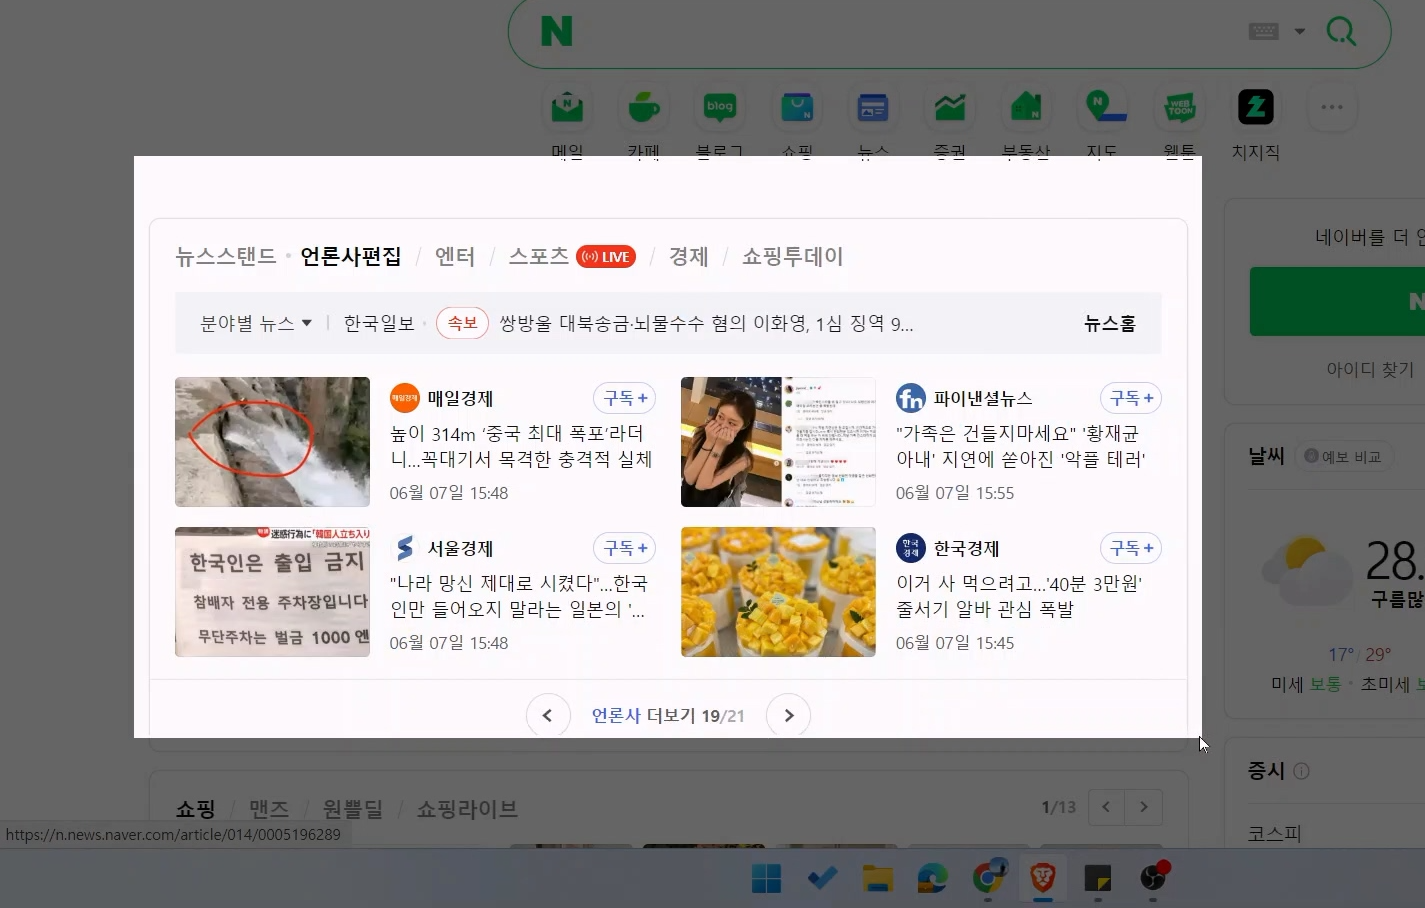
Task: Go to previous publisher page arrow
Action: (548, 715)
